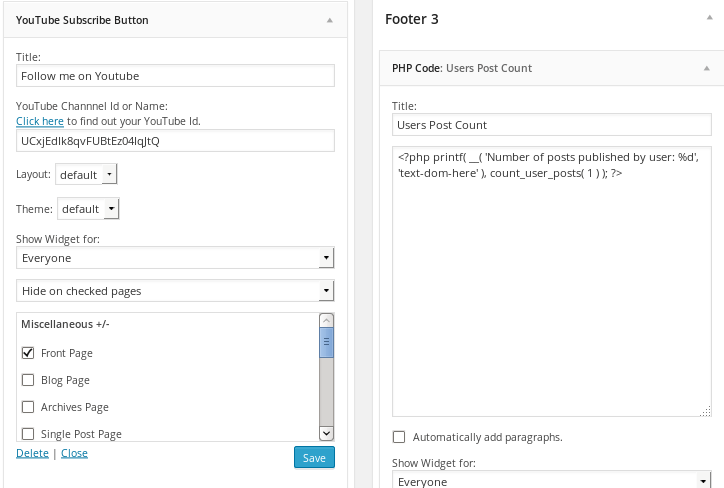Collapse the YouTube Subscribe Button widget arrow

coord(328,19)
